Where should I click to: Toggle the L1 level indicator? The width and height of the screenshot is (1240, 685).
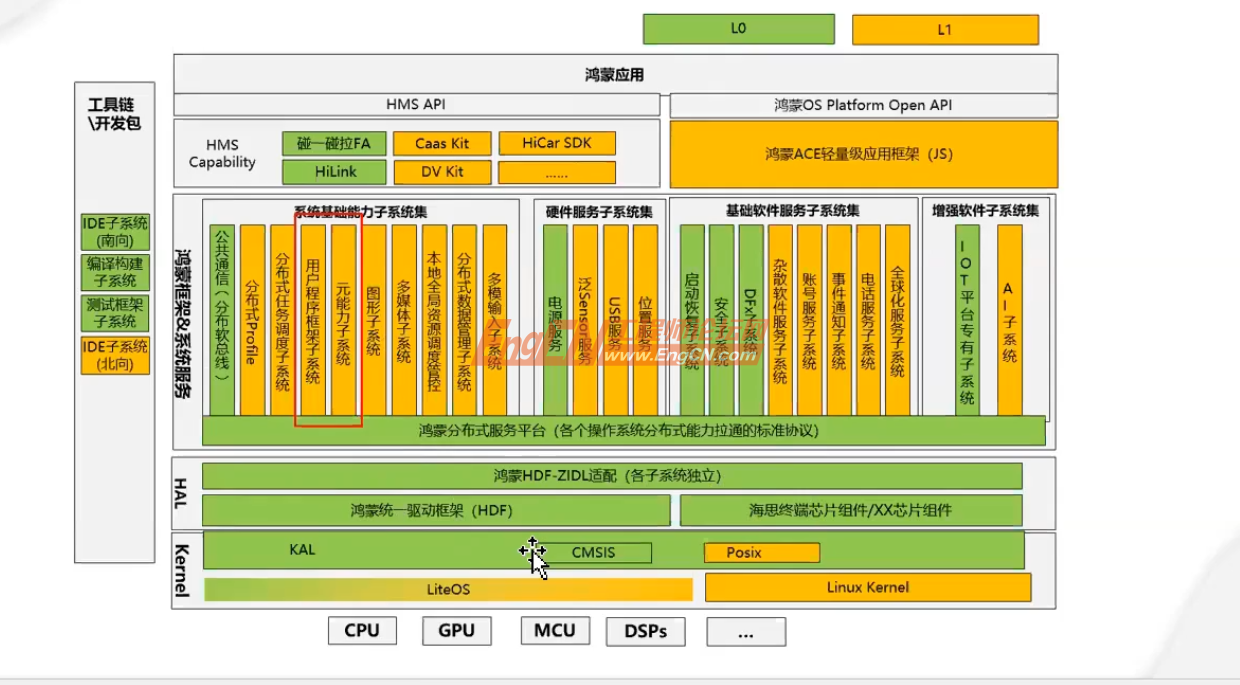pyautogui.click(x=945, y=29)
